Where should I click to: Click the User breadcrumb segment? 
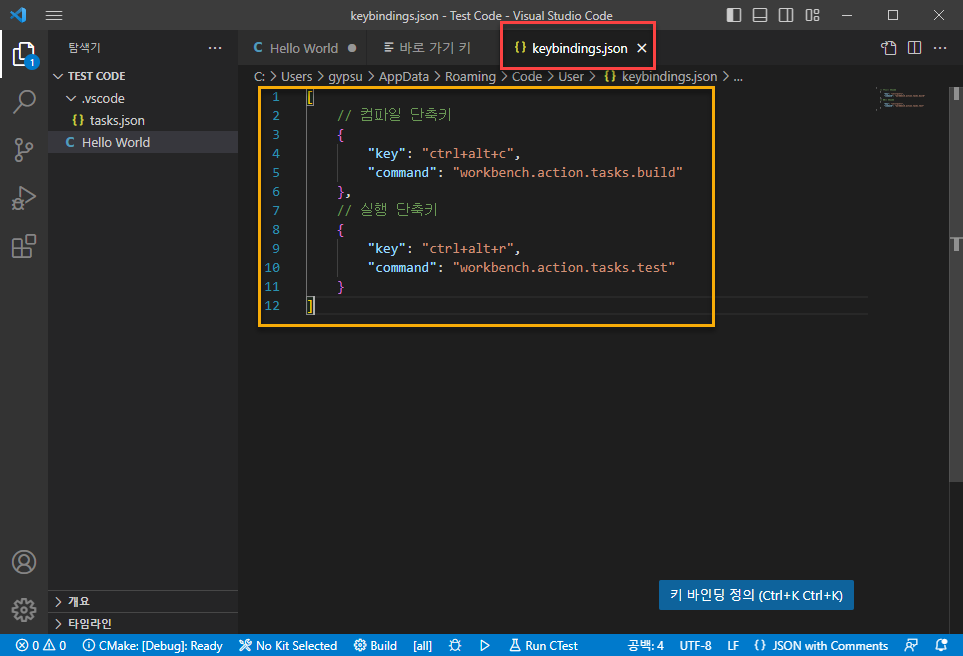coord(571,77)
